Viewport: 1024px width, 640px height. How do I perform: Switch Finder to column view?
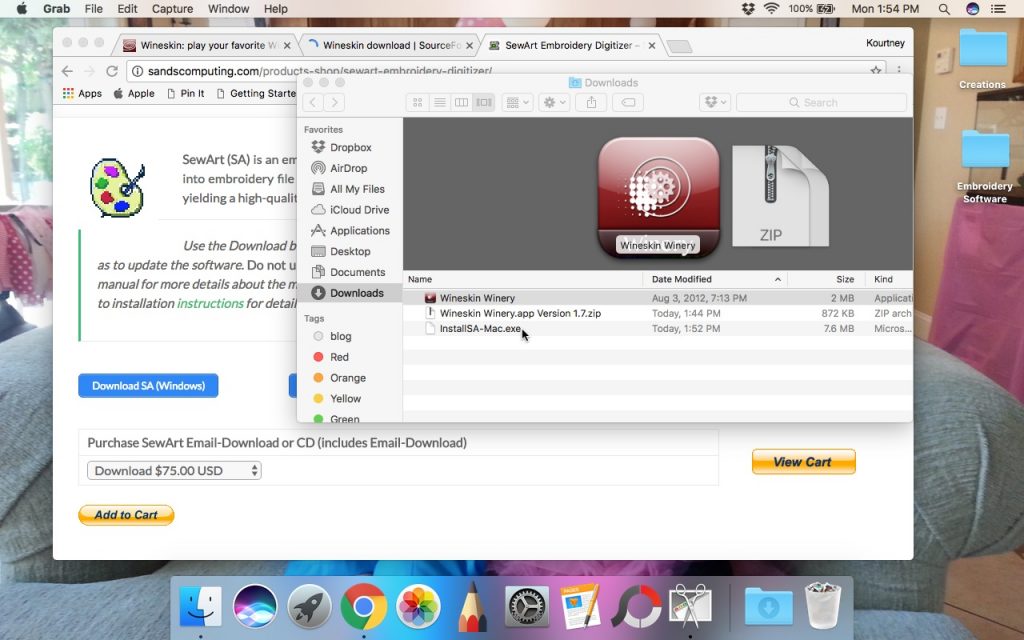[461, 103]
